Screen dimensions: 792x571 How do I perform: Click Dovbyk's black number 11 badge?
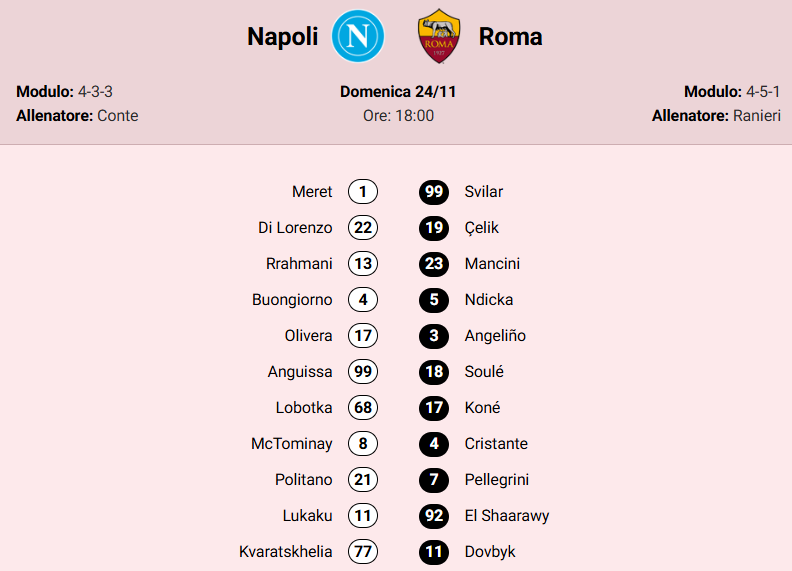tap(434, 552)
